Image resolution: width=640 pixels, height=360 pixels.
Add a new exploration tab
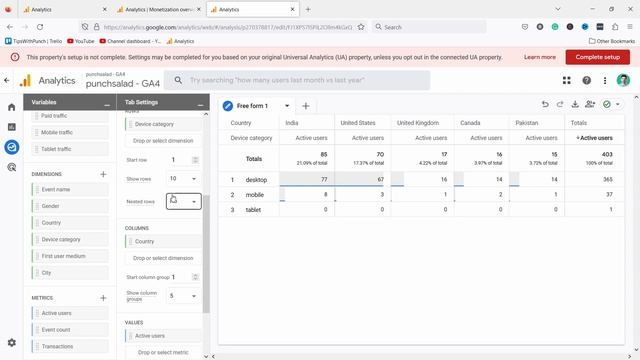(306, 106)
